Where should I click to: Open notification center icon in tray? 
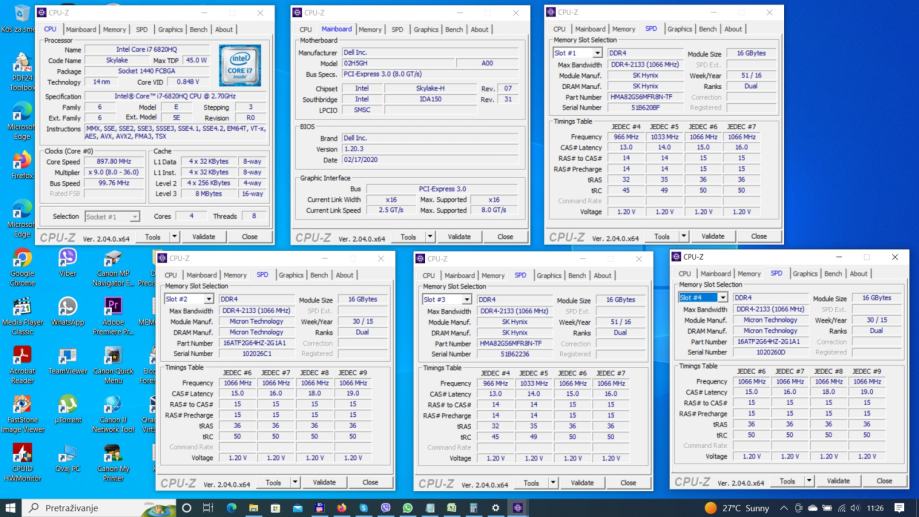click(x=900, y=508)
